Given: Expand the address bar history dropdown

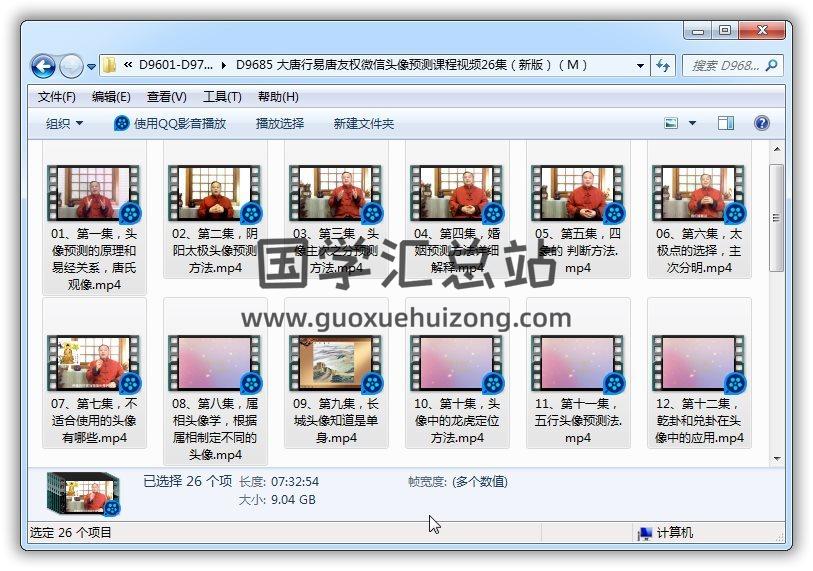Looking at the screenshot, I should click(641, 66).
